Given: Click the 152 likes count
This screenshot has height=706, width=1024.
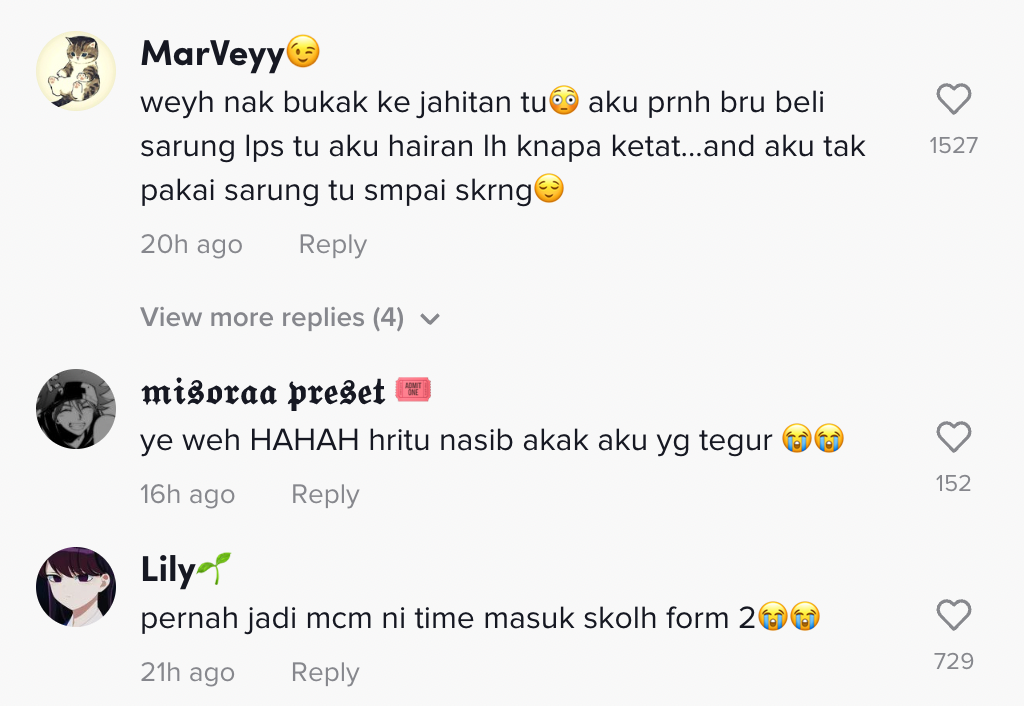Looking at the screenshot, I should pos(953,483).
